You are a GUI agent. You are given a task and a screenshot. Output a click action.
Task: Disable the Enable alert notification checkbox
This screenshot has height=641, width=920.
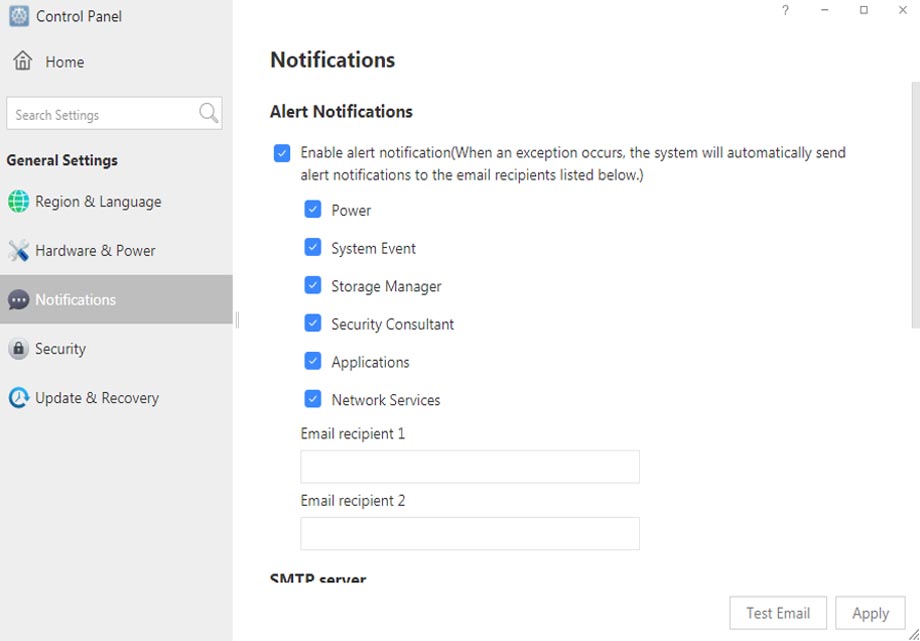tap(282, 154)
